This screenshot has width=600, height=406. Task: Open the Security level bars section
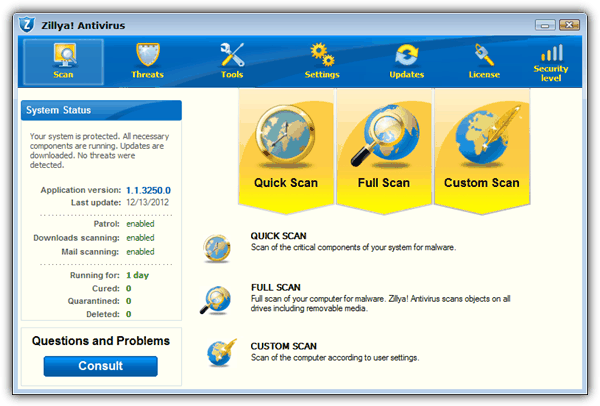[x=551, y=63]
